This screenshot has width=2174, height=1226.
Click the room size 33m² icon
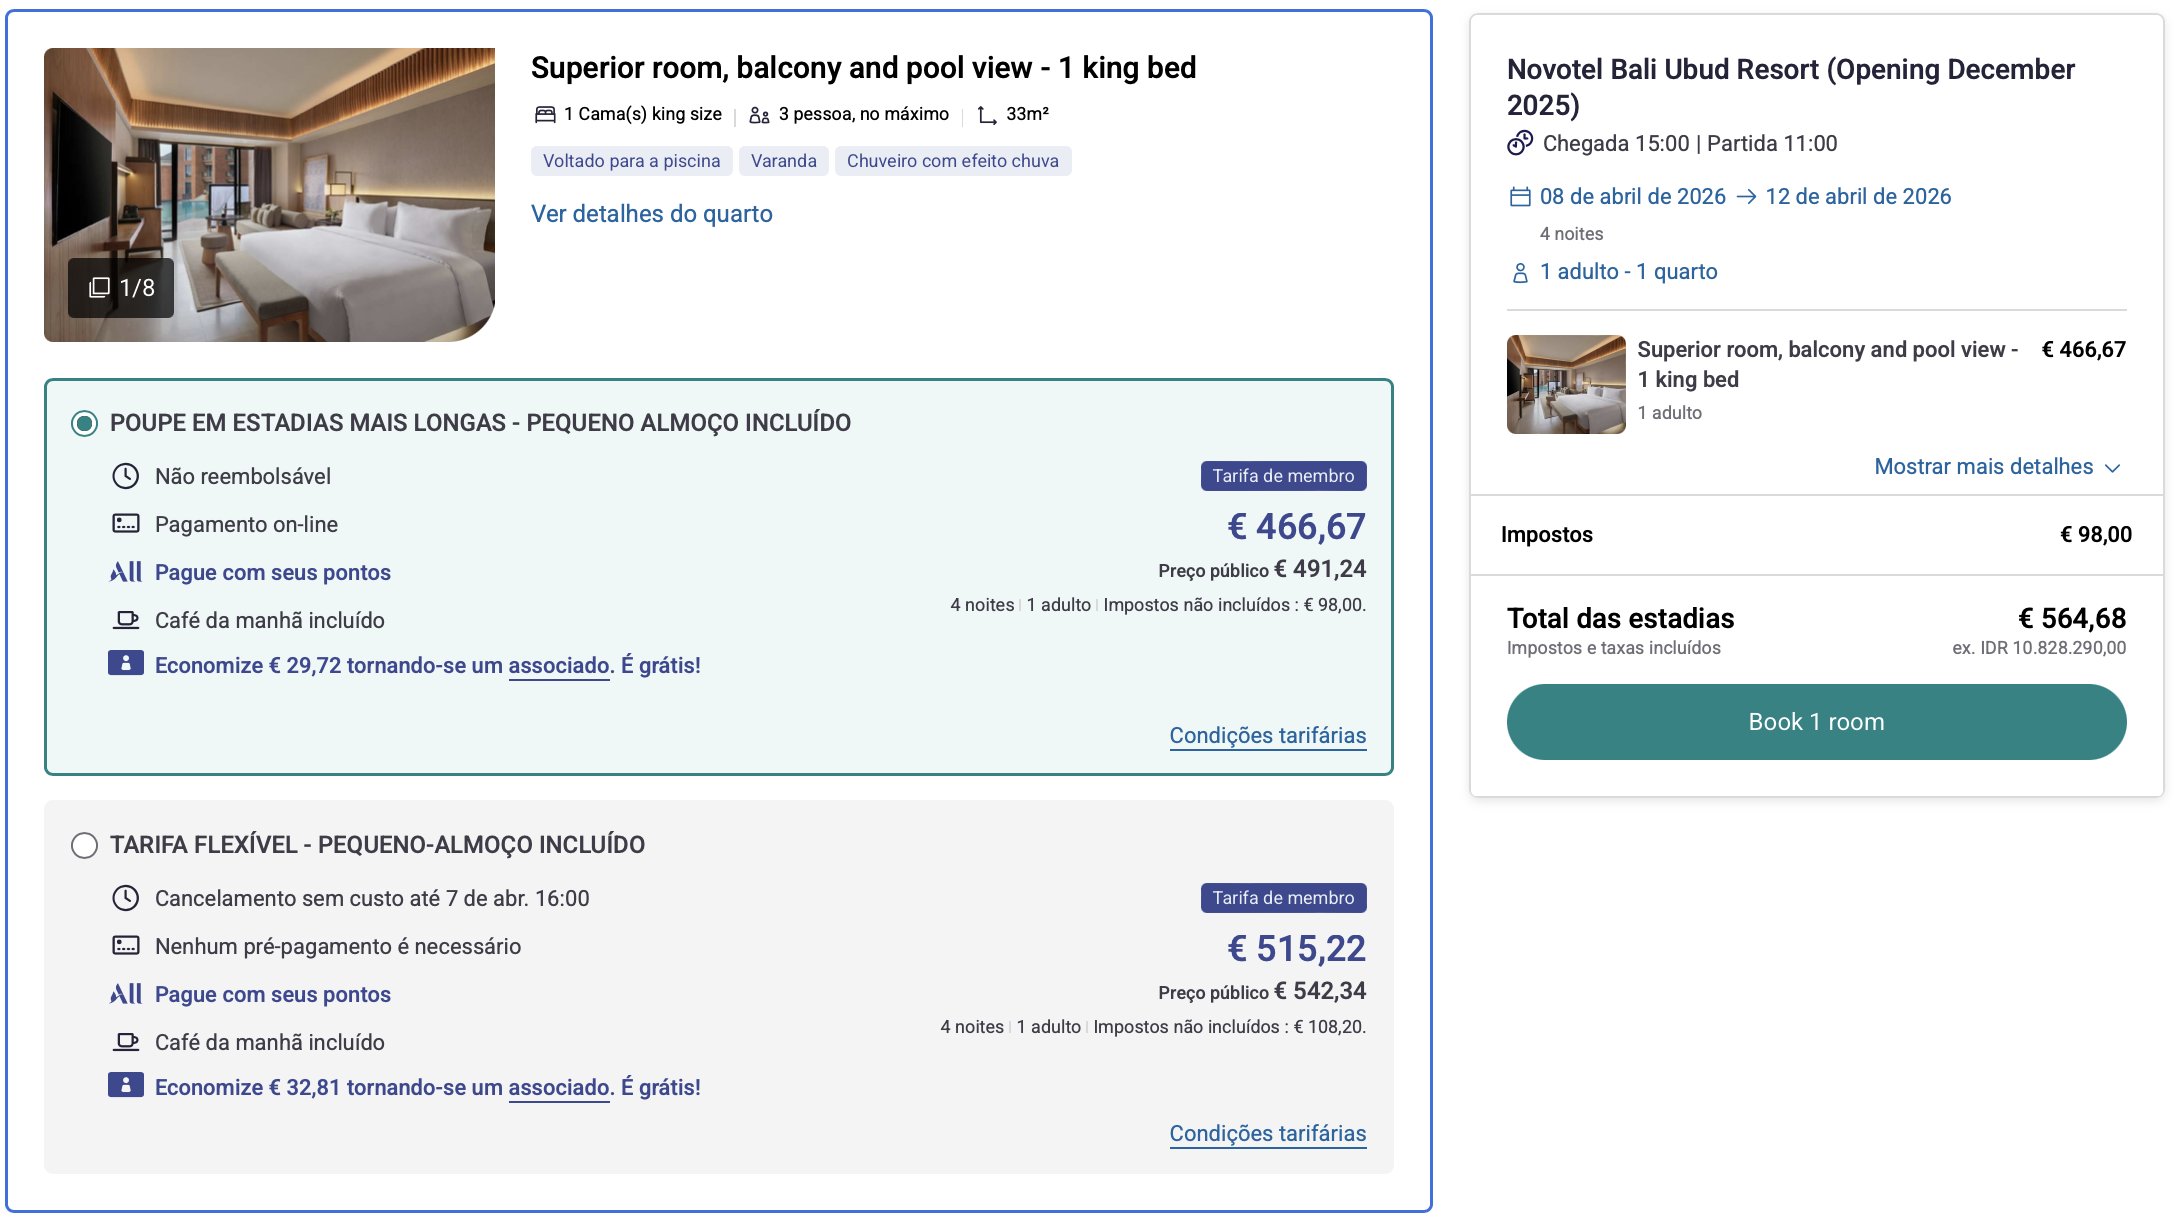tap(987, 115)
